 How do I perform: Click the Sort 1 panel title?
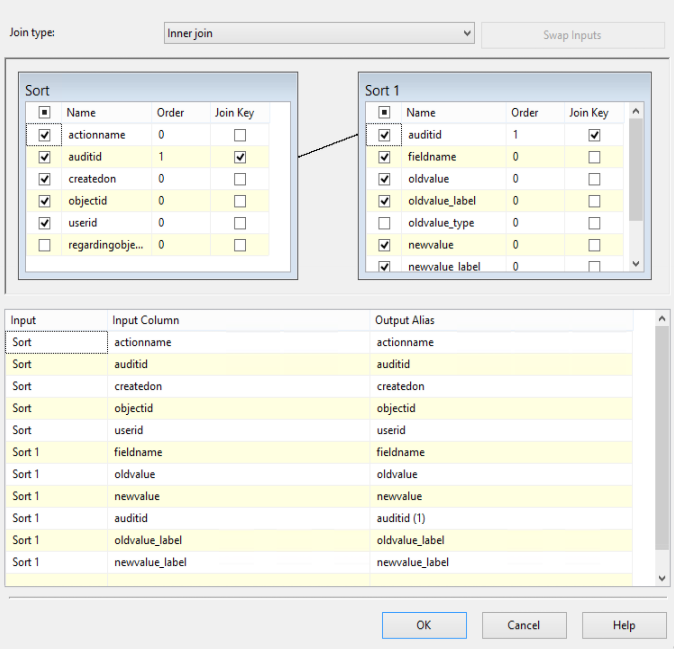[x=382, y=90]
